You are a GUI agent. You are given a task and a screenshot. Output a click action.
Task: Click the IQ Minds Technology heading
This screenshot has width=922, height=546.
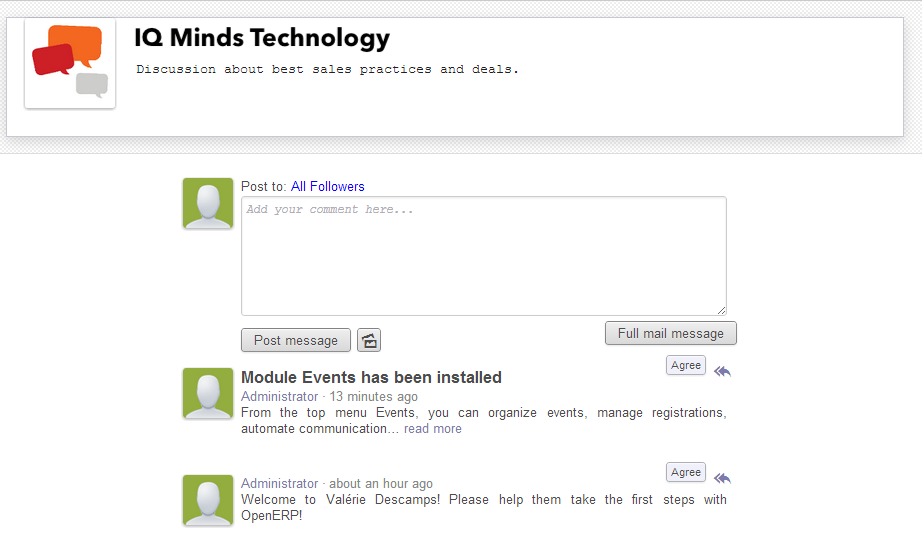pos(262,38)
